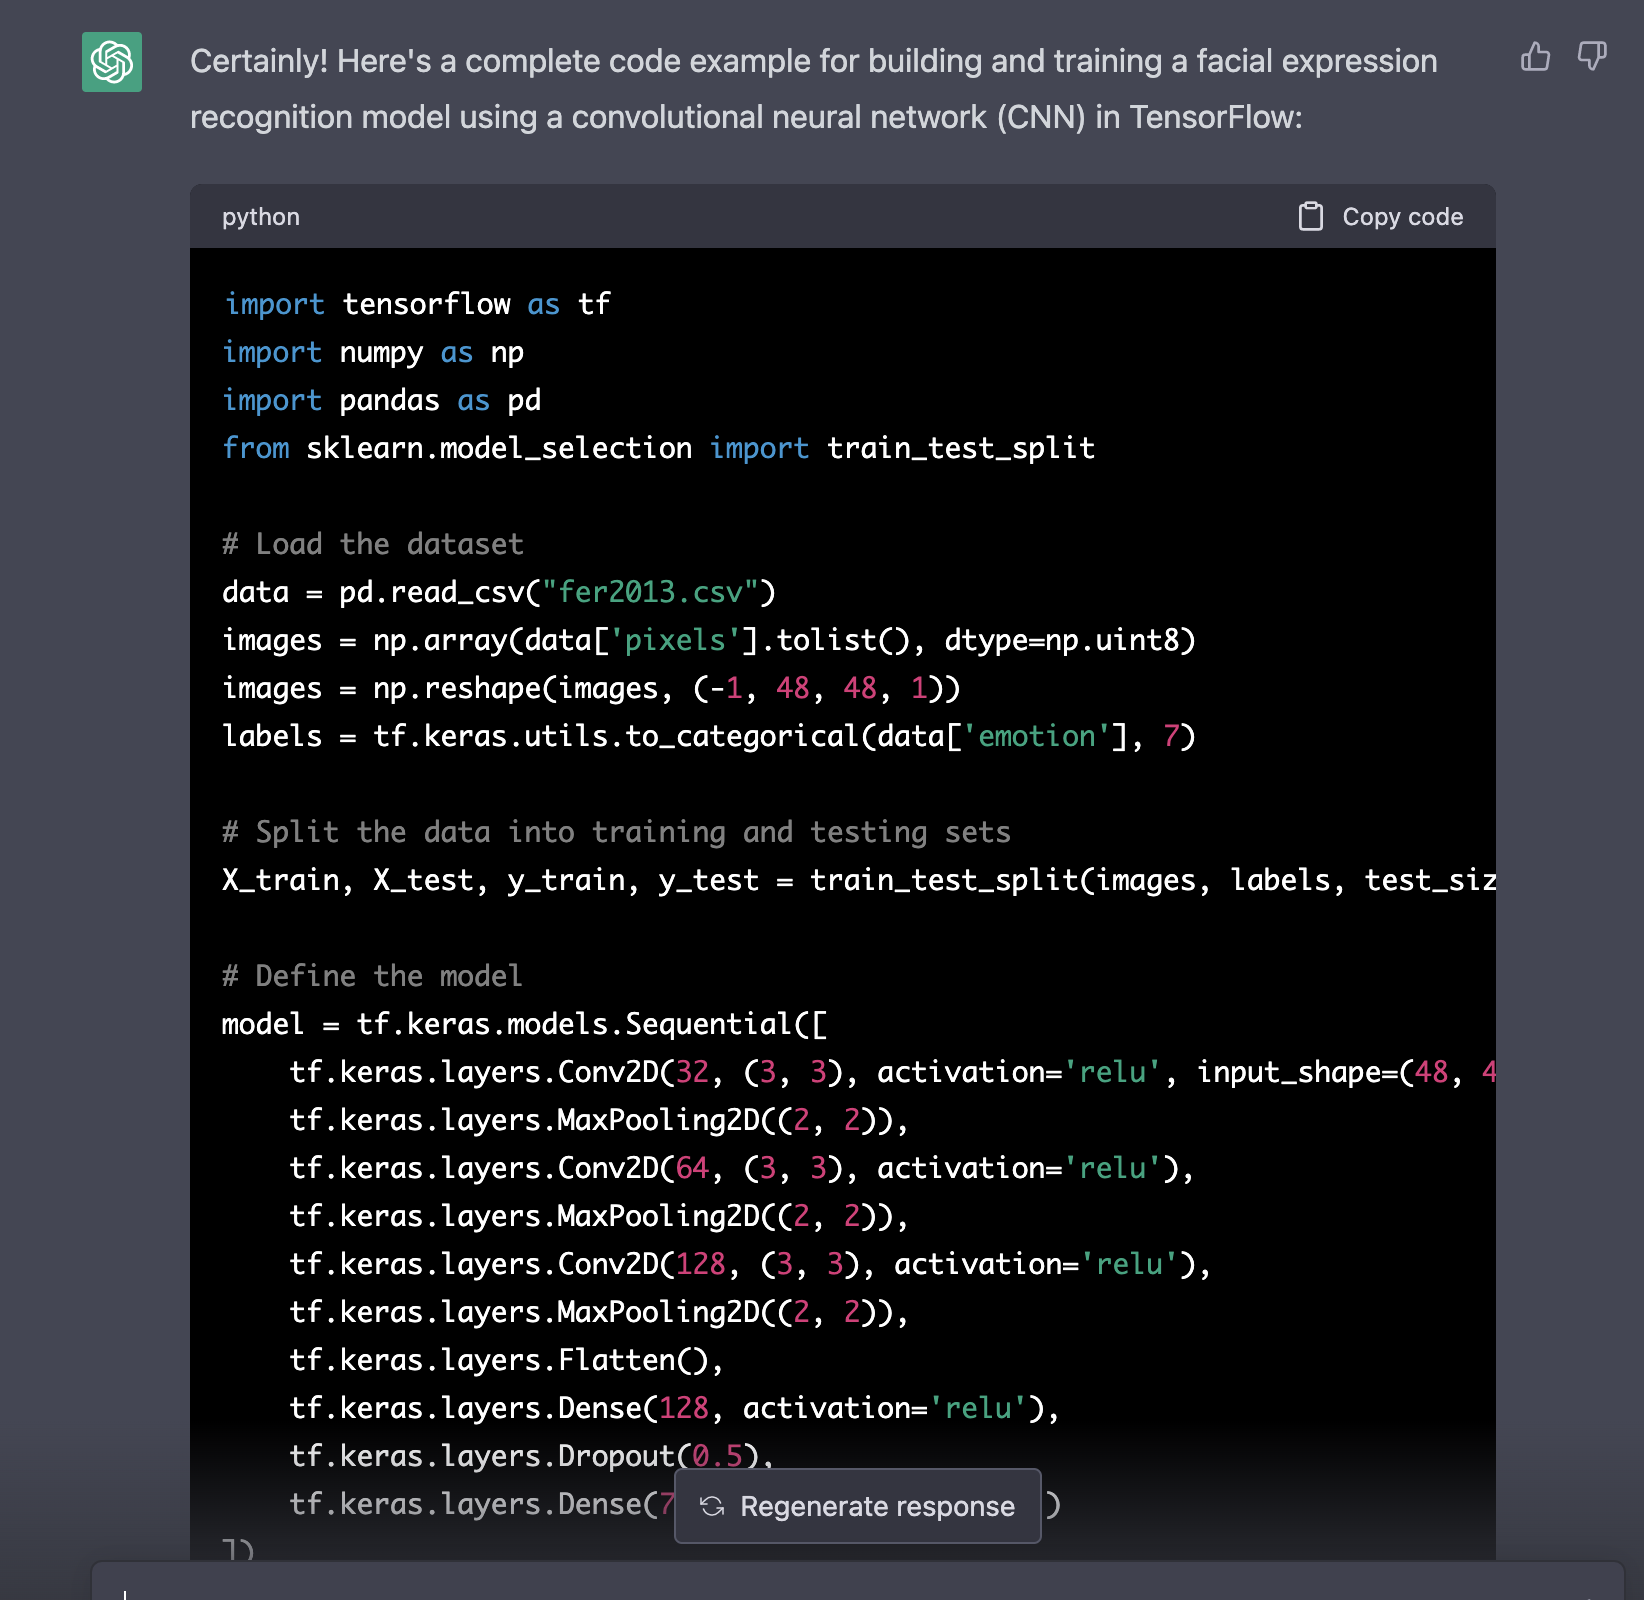This screenshot has width=1644, height=1600.
Task: Click the Dropout(0.5) layer line
Action: [530, 1455]
